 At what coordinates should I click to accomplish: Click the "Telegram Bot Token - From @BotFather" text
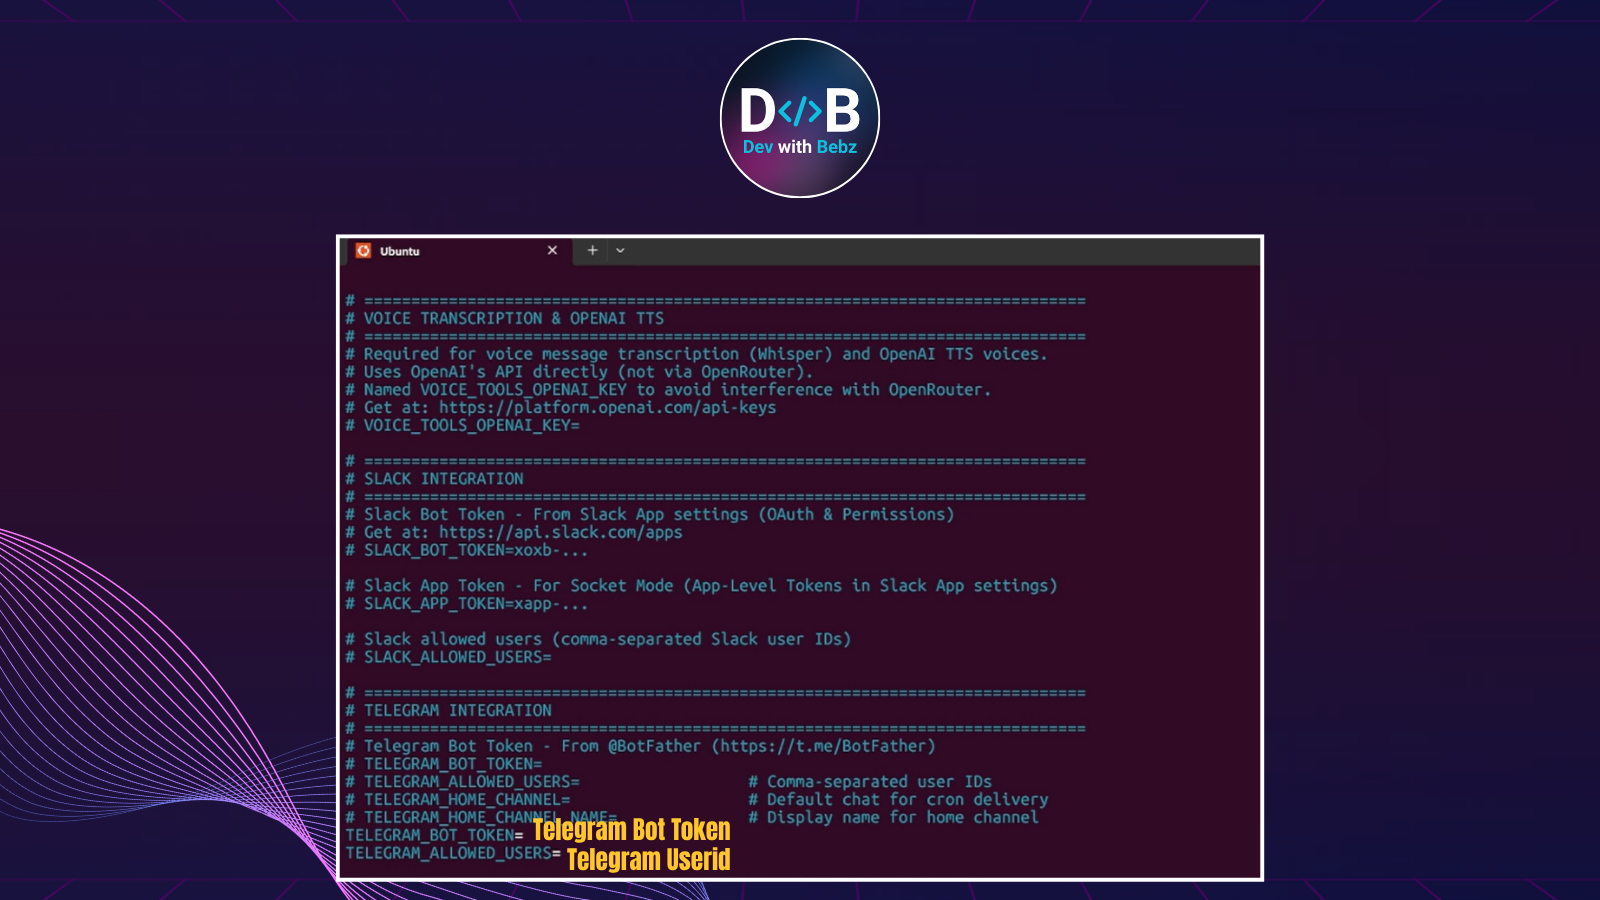[x=532, y=746]
